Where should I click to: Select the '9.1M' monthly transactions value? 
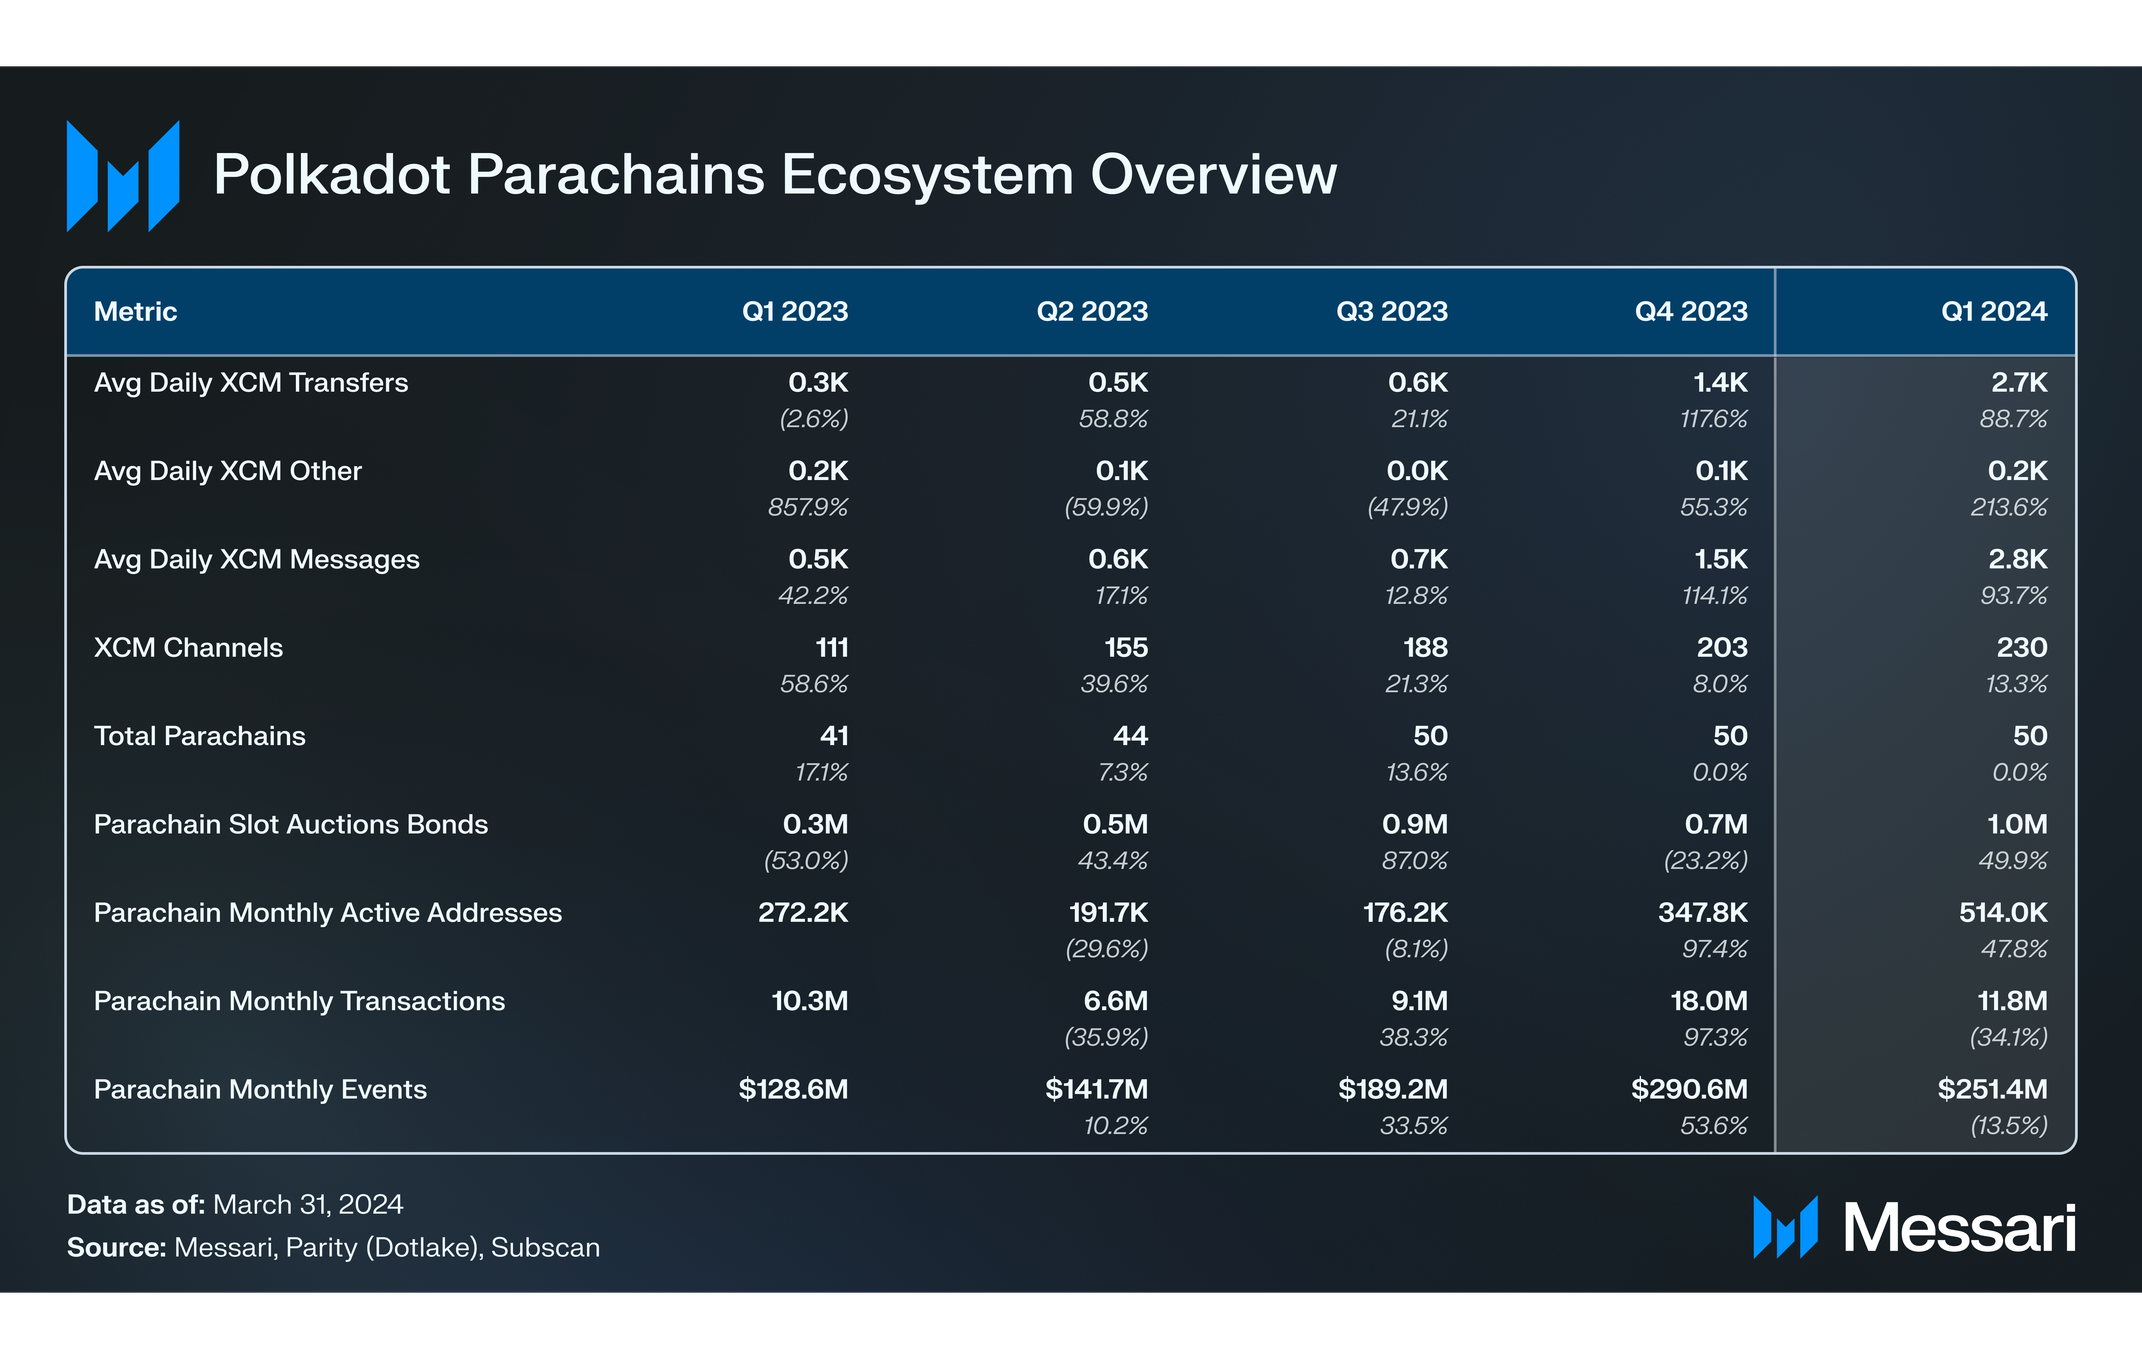(1418, 1001)
